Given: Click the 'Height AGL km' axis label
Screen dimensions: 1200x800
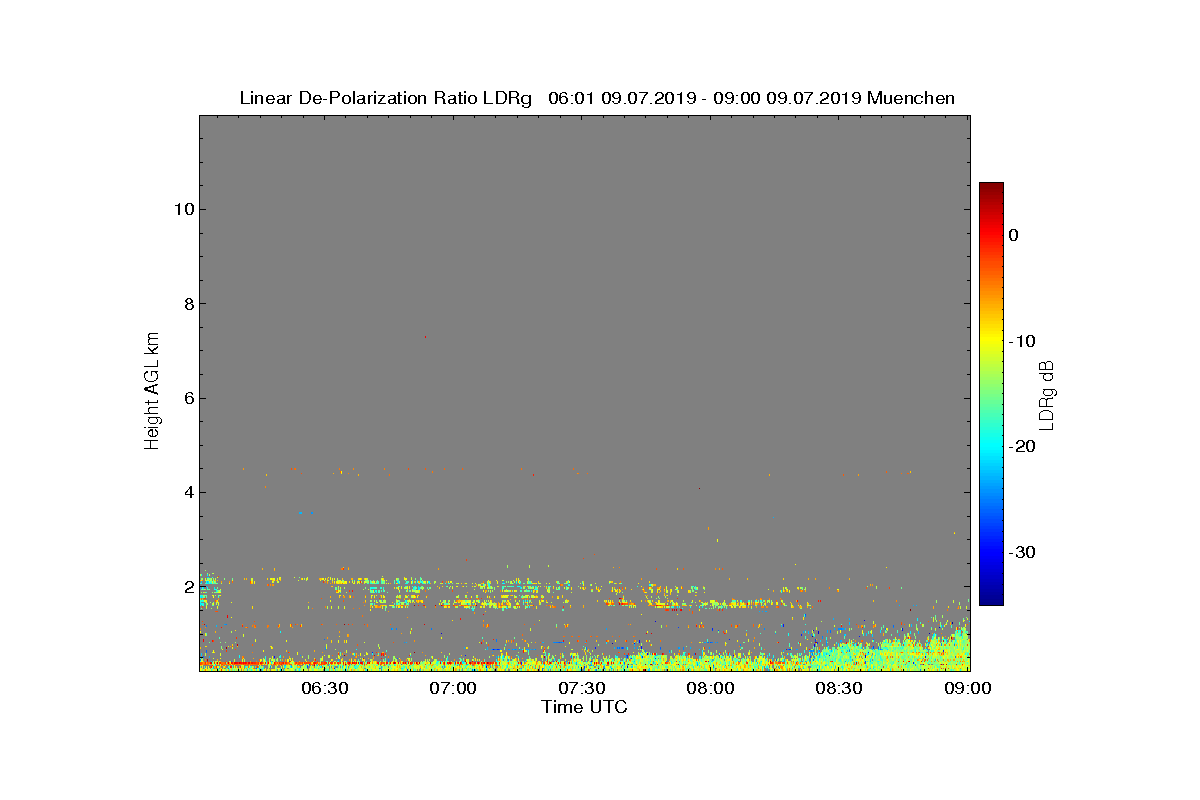Looking at the screenshot, I should coord(152,392).
